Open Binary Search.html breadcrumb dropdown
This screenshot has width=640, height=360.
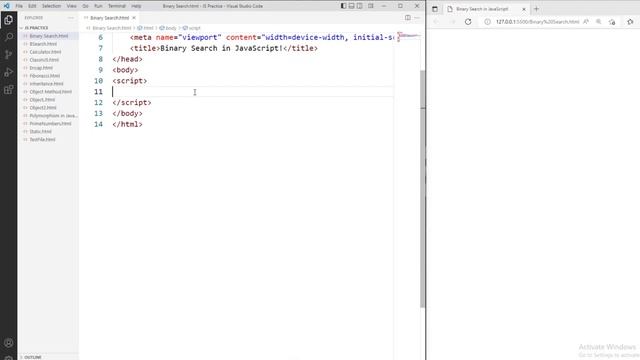pyautogui.click(x=109, y=28)
